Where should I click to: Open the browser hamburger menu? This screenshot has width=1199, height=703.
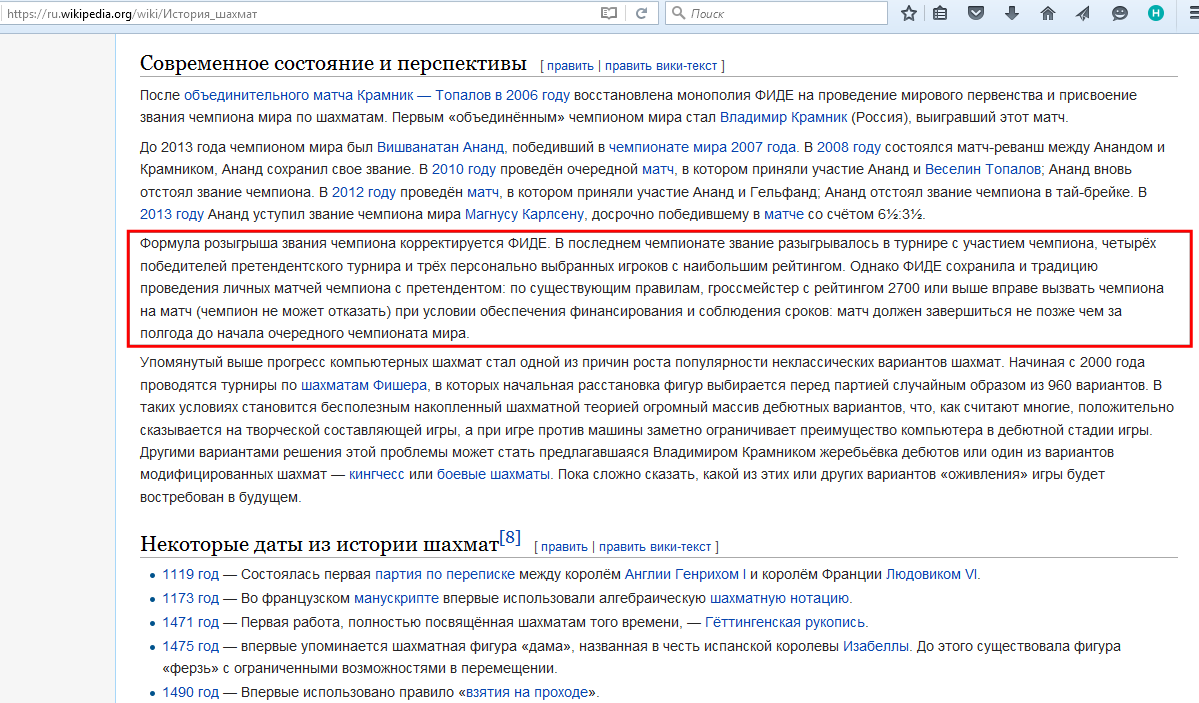click(x=1192, y=13)
